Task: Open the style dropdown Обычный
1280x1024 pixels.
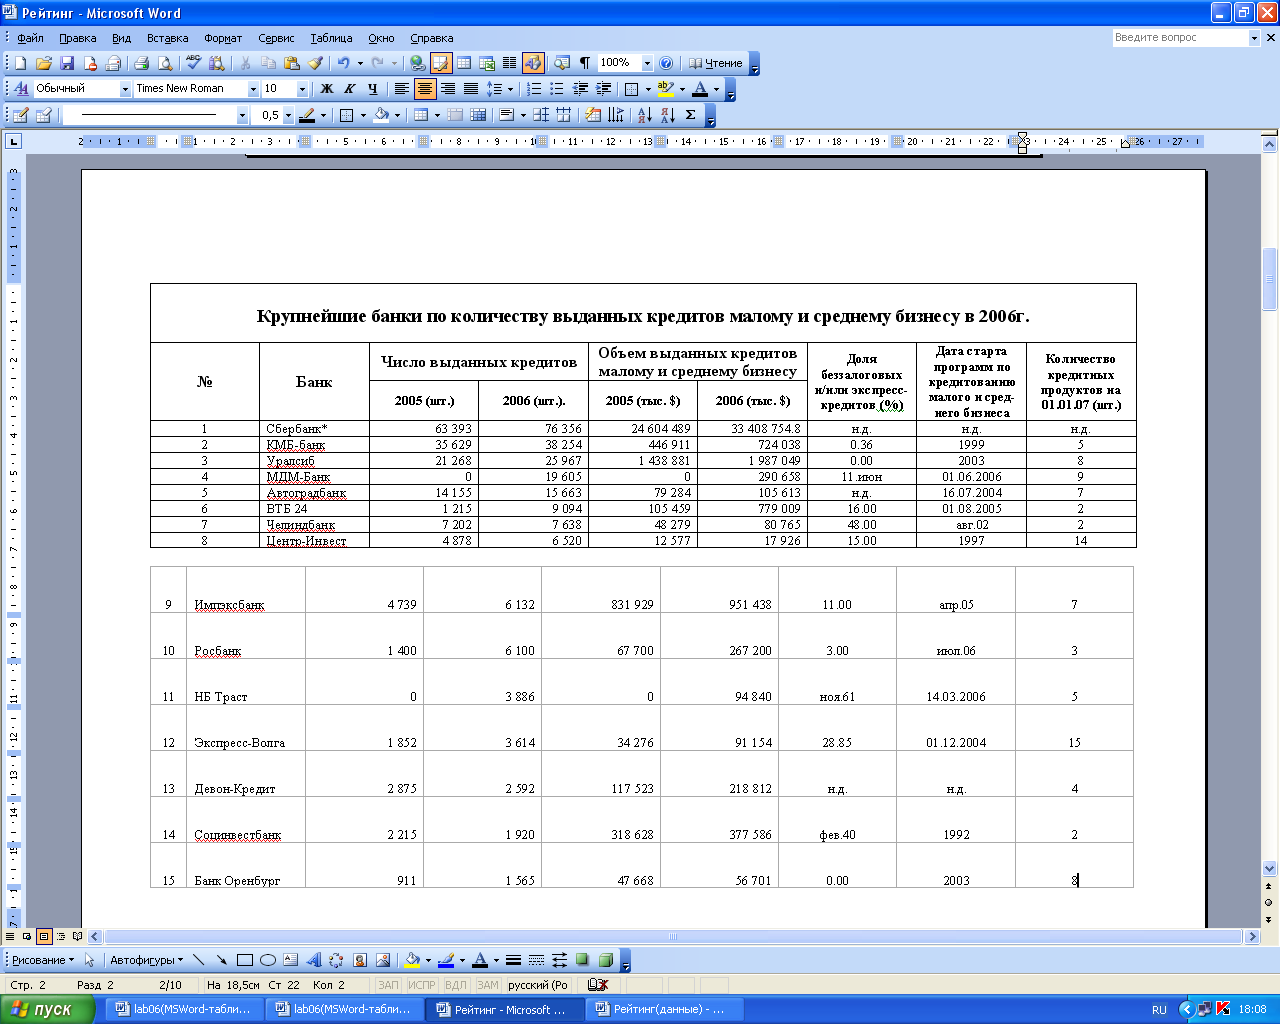Action: [x=126, y=89]
